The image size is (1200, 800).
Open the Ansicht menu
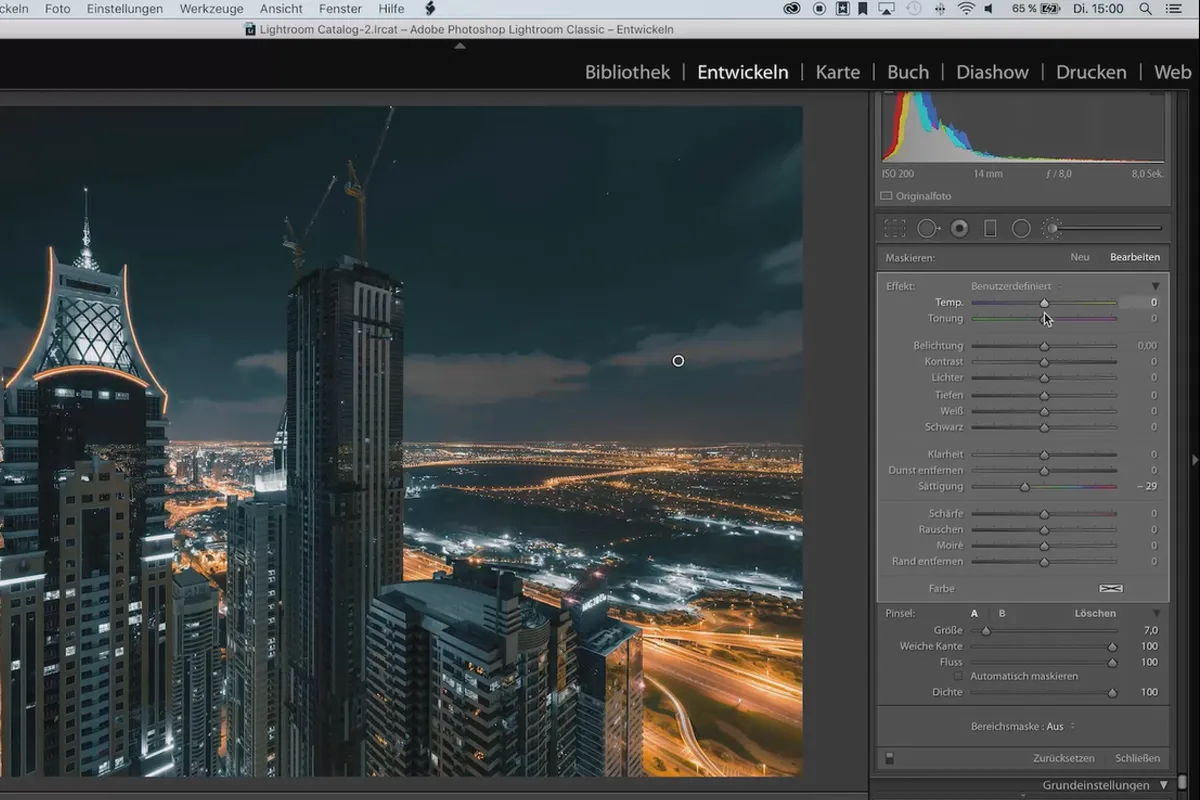[281, 9]
